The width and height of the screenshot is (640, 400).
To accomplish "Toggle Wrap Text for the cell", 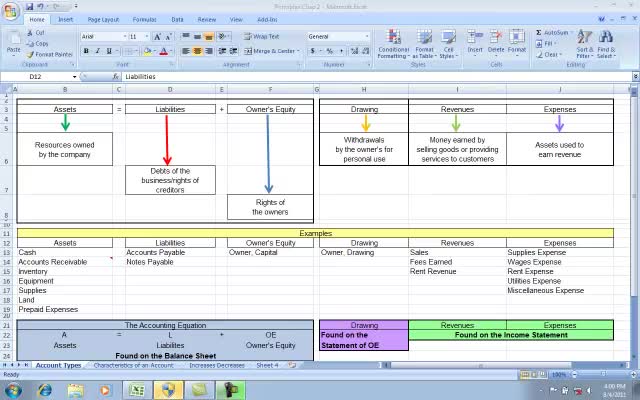I will pos(260,36).
